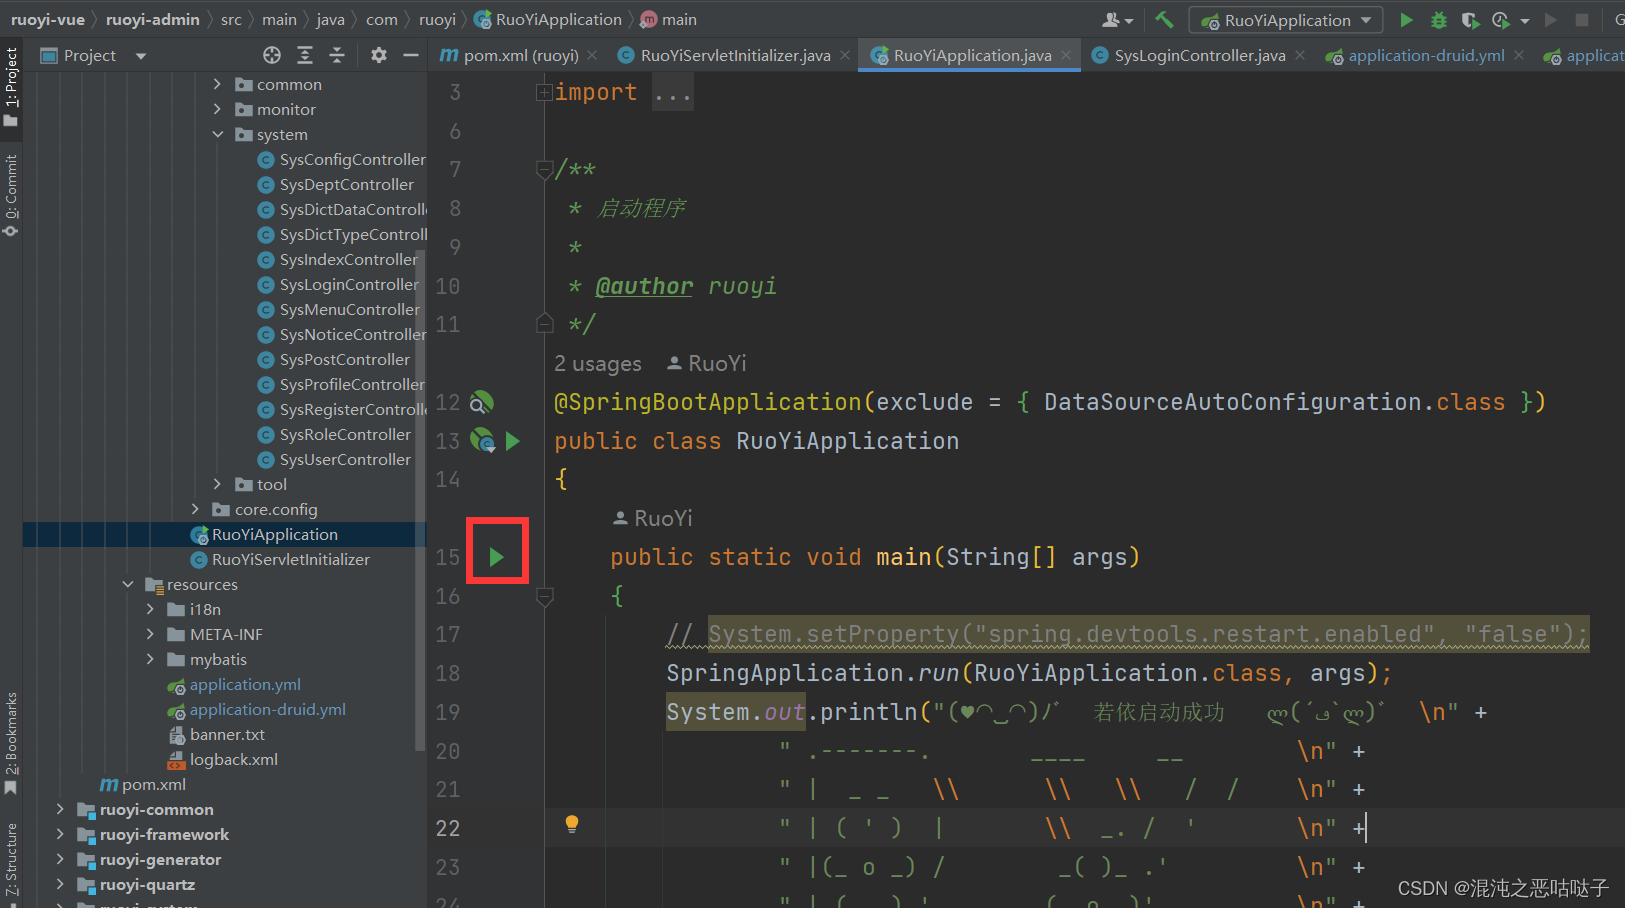Expand the monitor package folder
Image resolution: width=1625 pixels, height=908 pixels.
point(217,109)
